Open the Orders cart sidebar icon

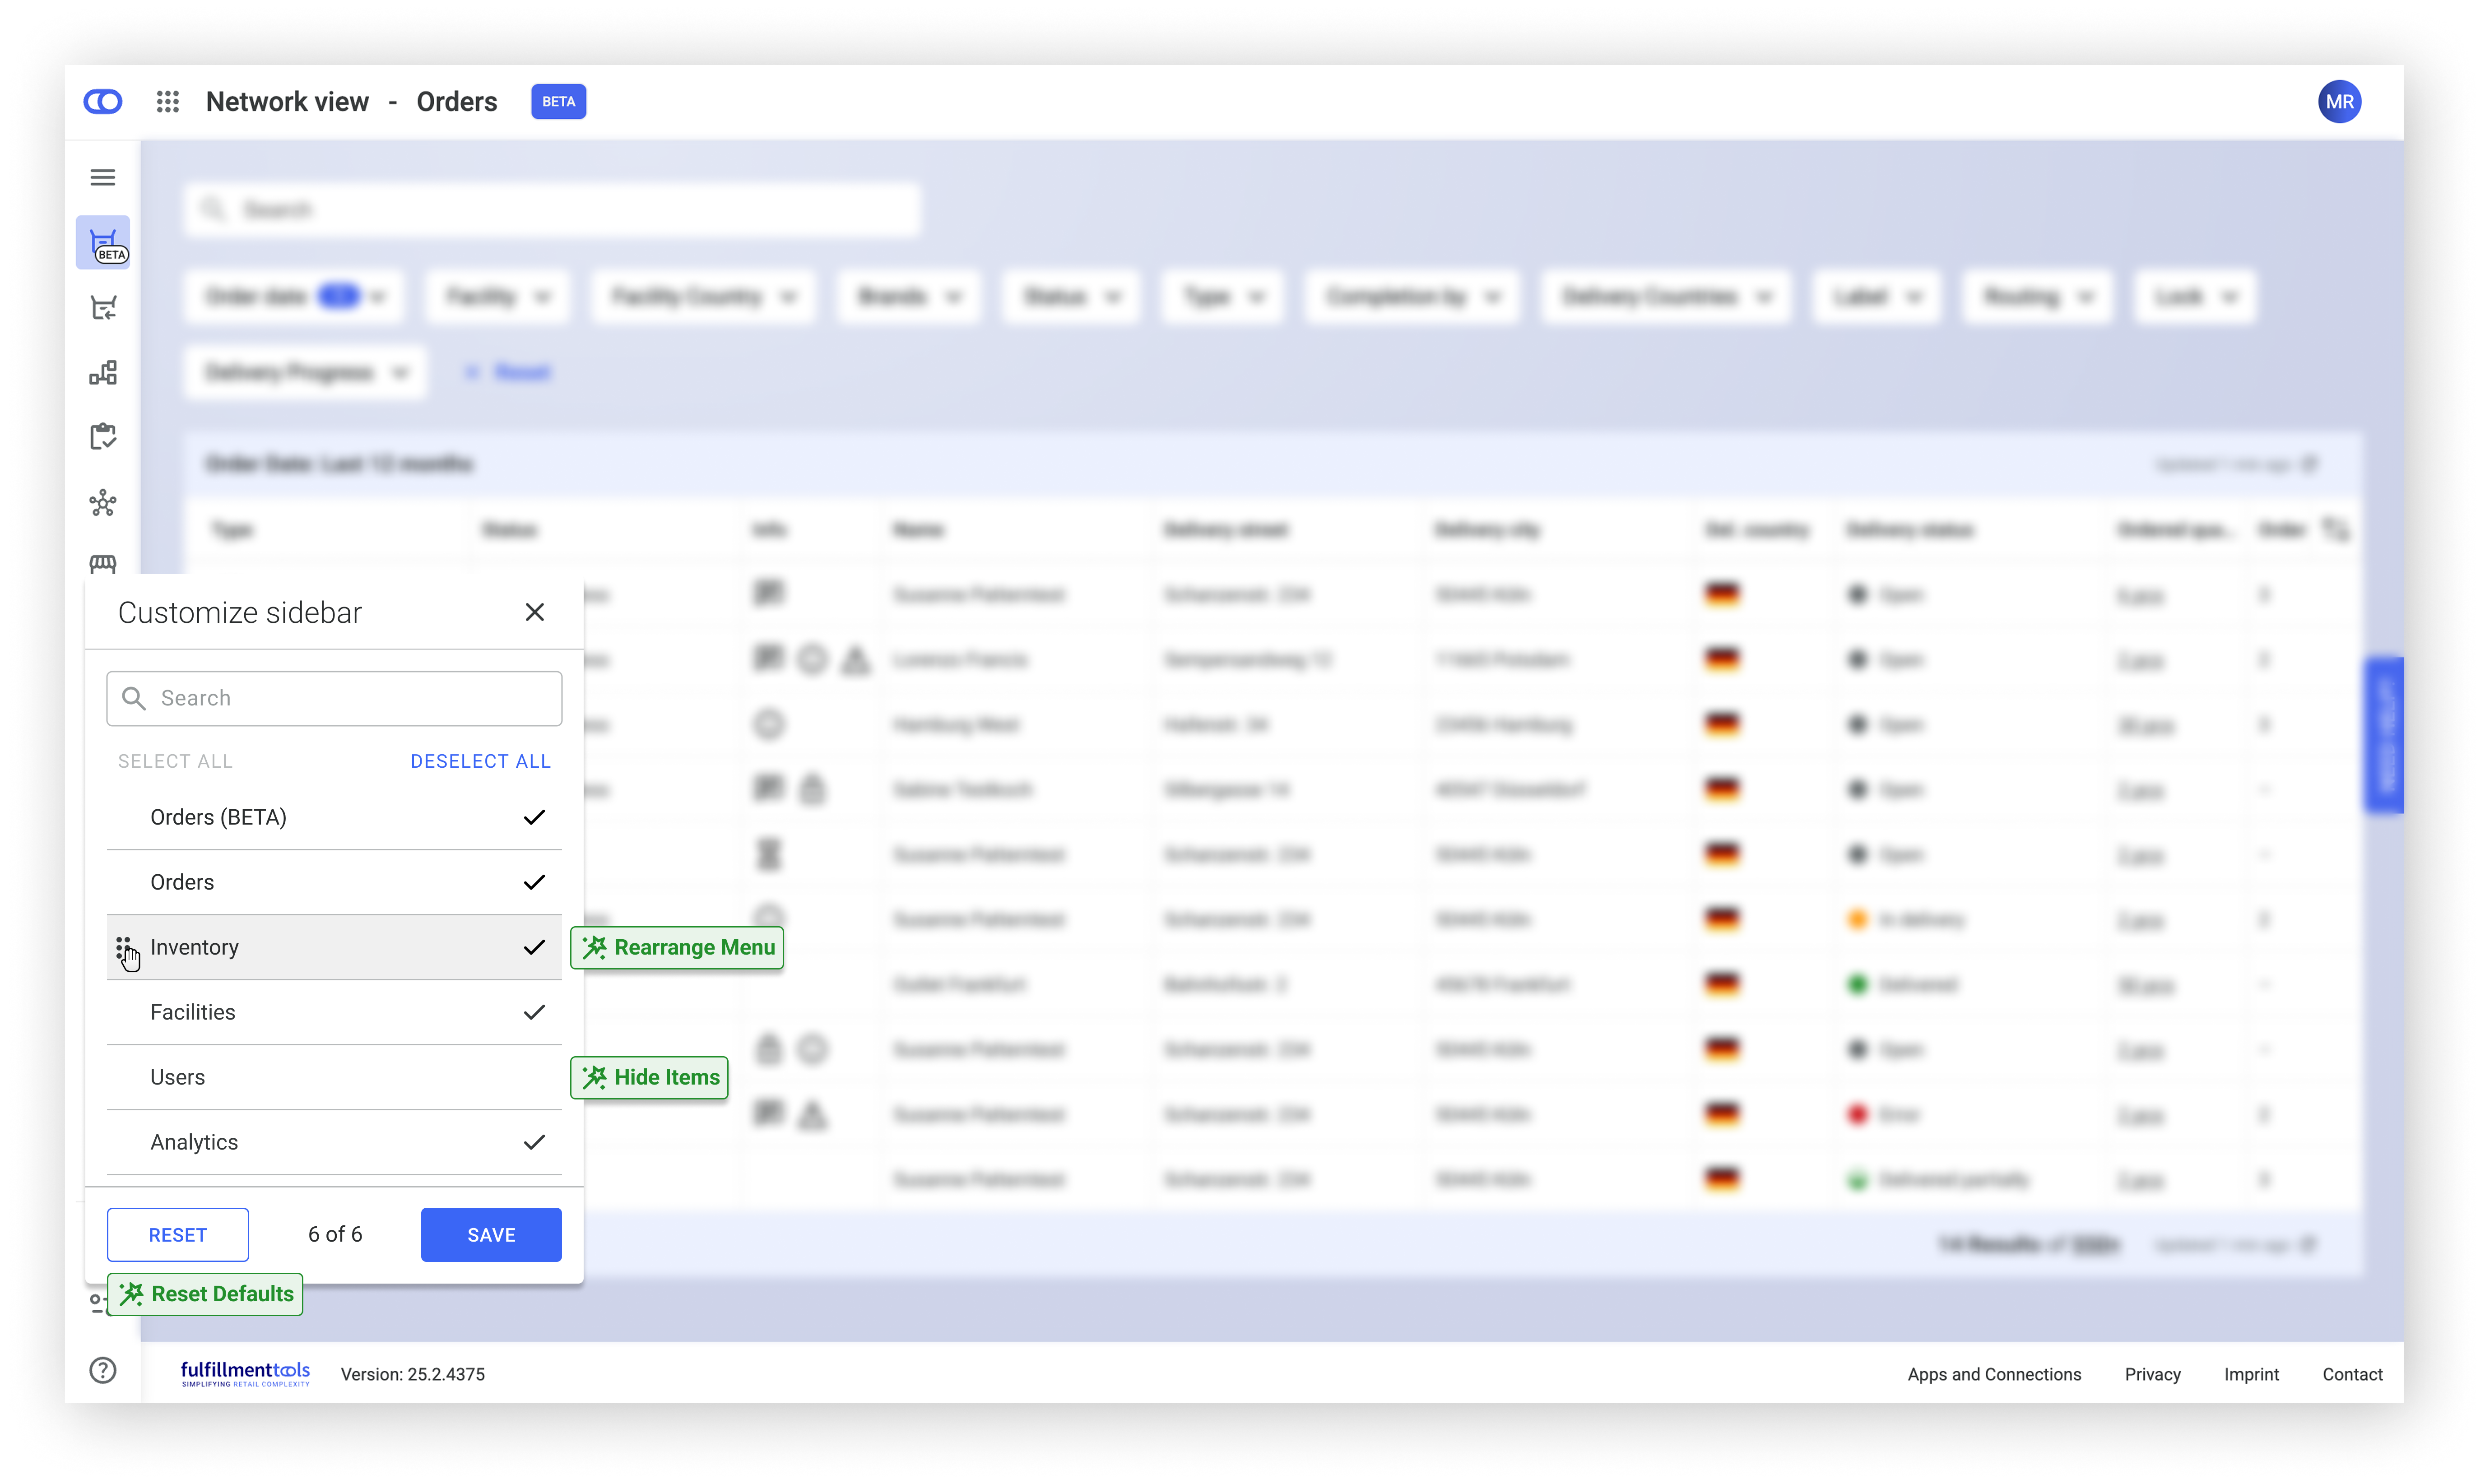[103, 307]
